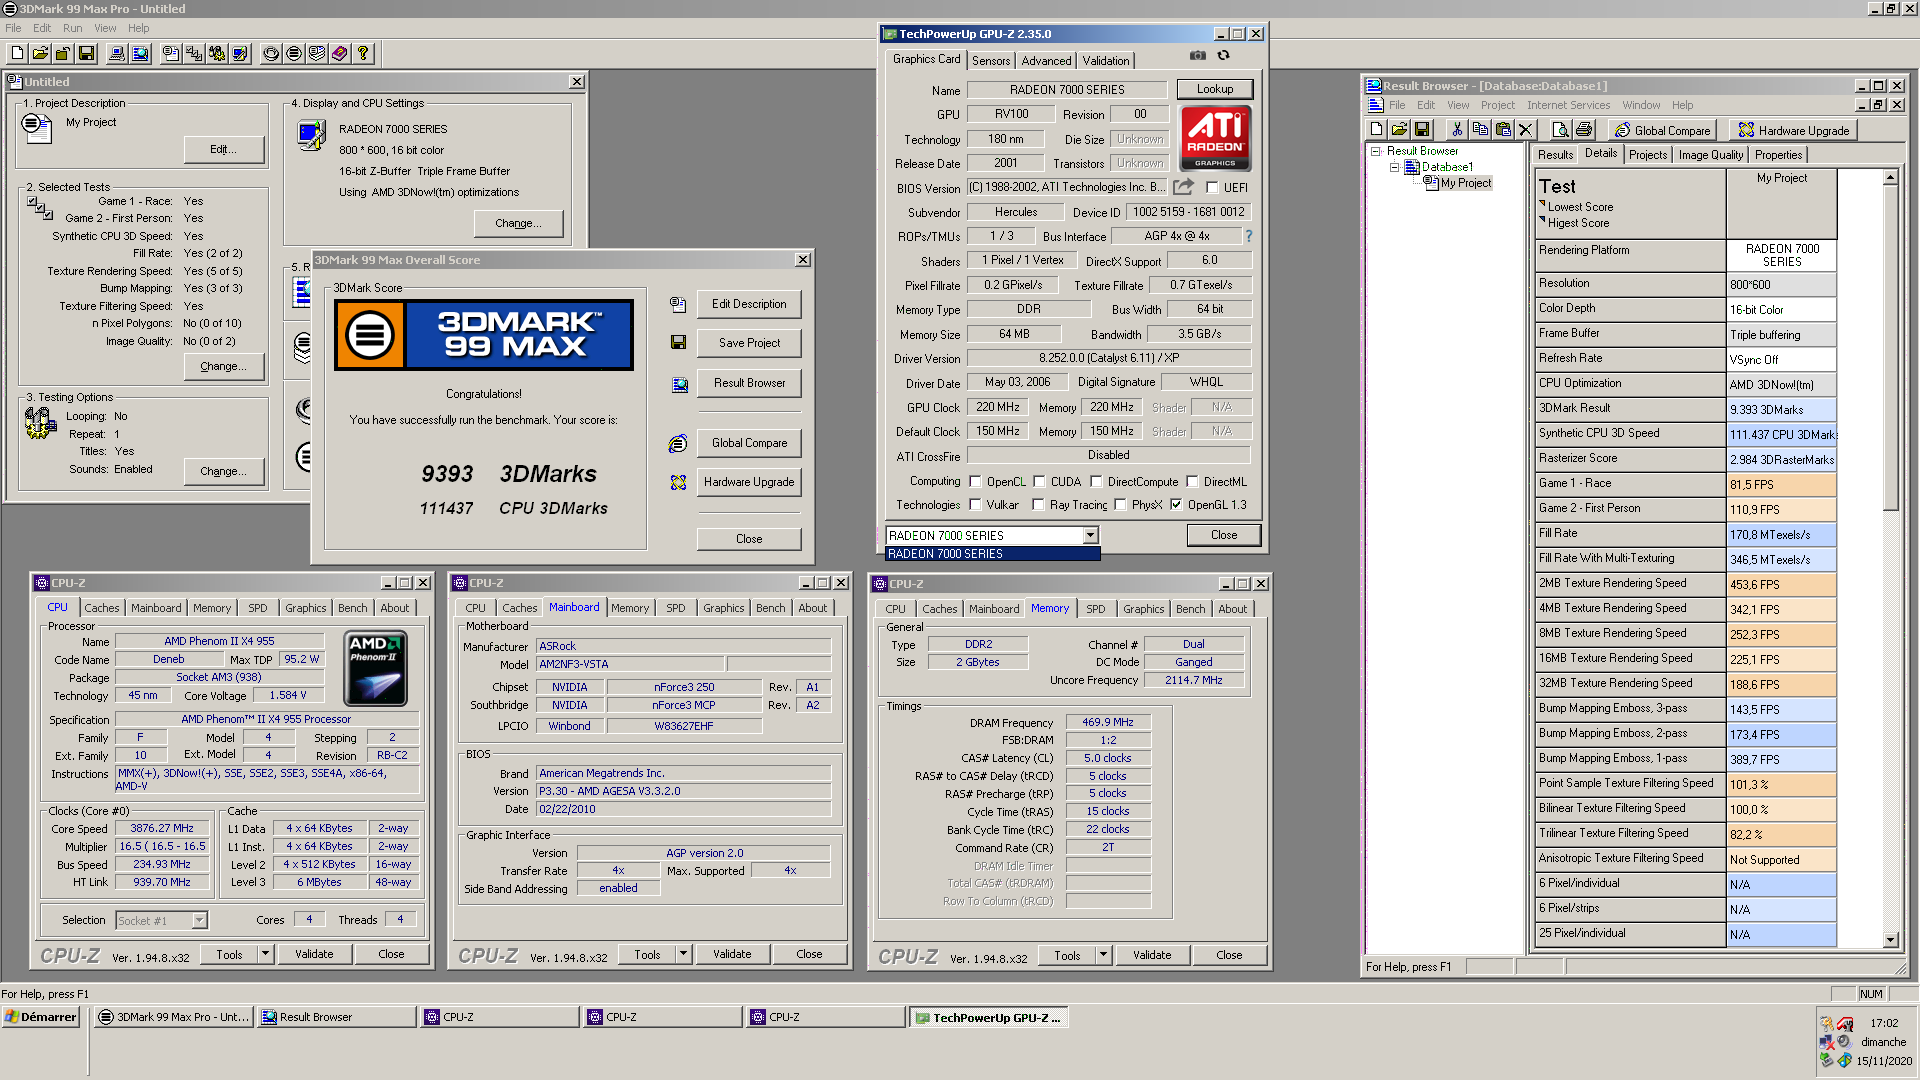
Task: Click Save icon in Result Browser toolbar
Action: (x=1422, y=130)
